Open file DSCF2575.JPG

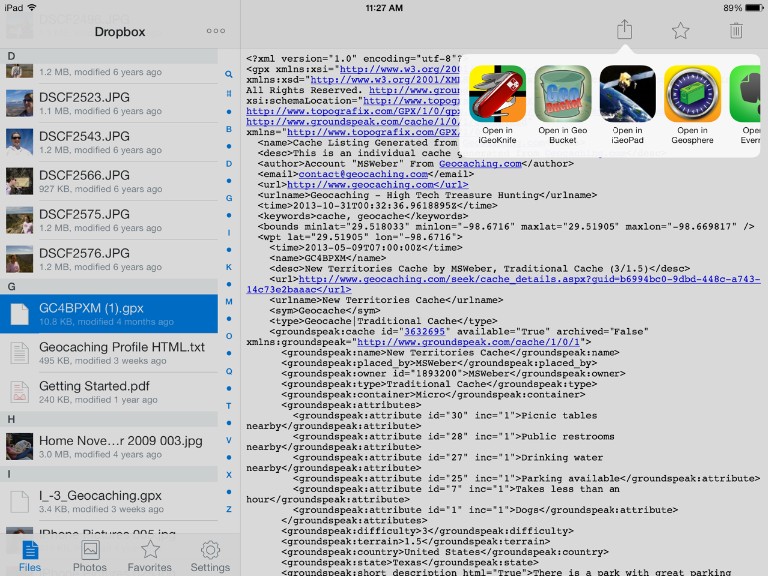click(109, 220)
